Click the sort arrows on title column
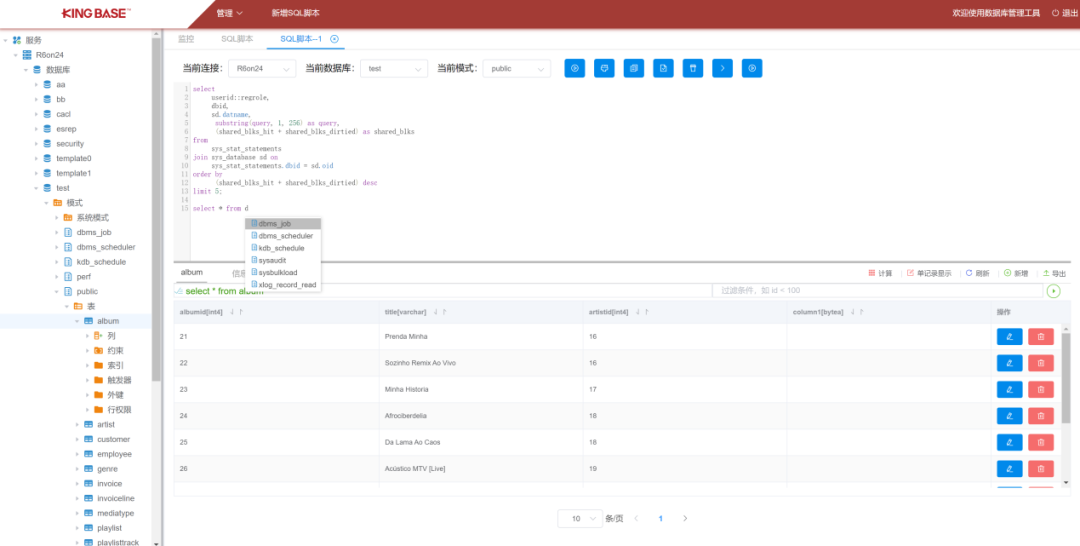Image resolution: width=1080 pixels, height=546 pixels. [440, 312]
